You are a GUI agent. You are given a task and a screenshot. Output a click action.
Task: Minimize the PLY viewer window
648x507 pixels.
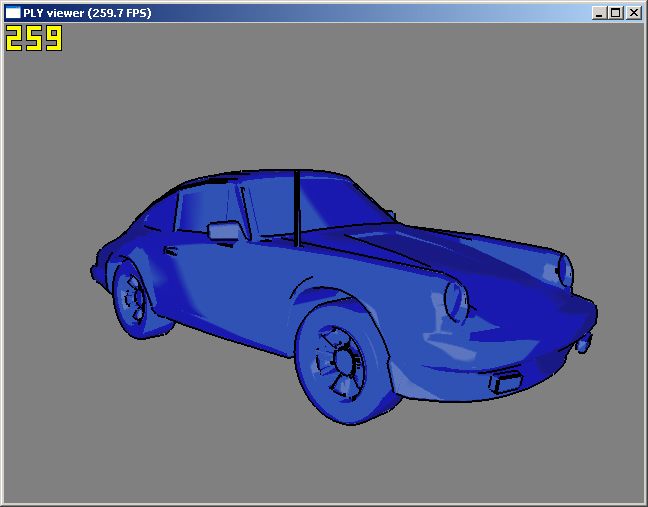[x=599, y=13]
